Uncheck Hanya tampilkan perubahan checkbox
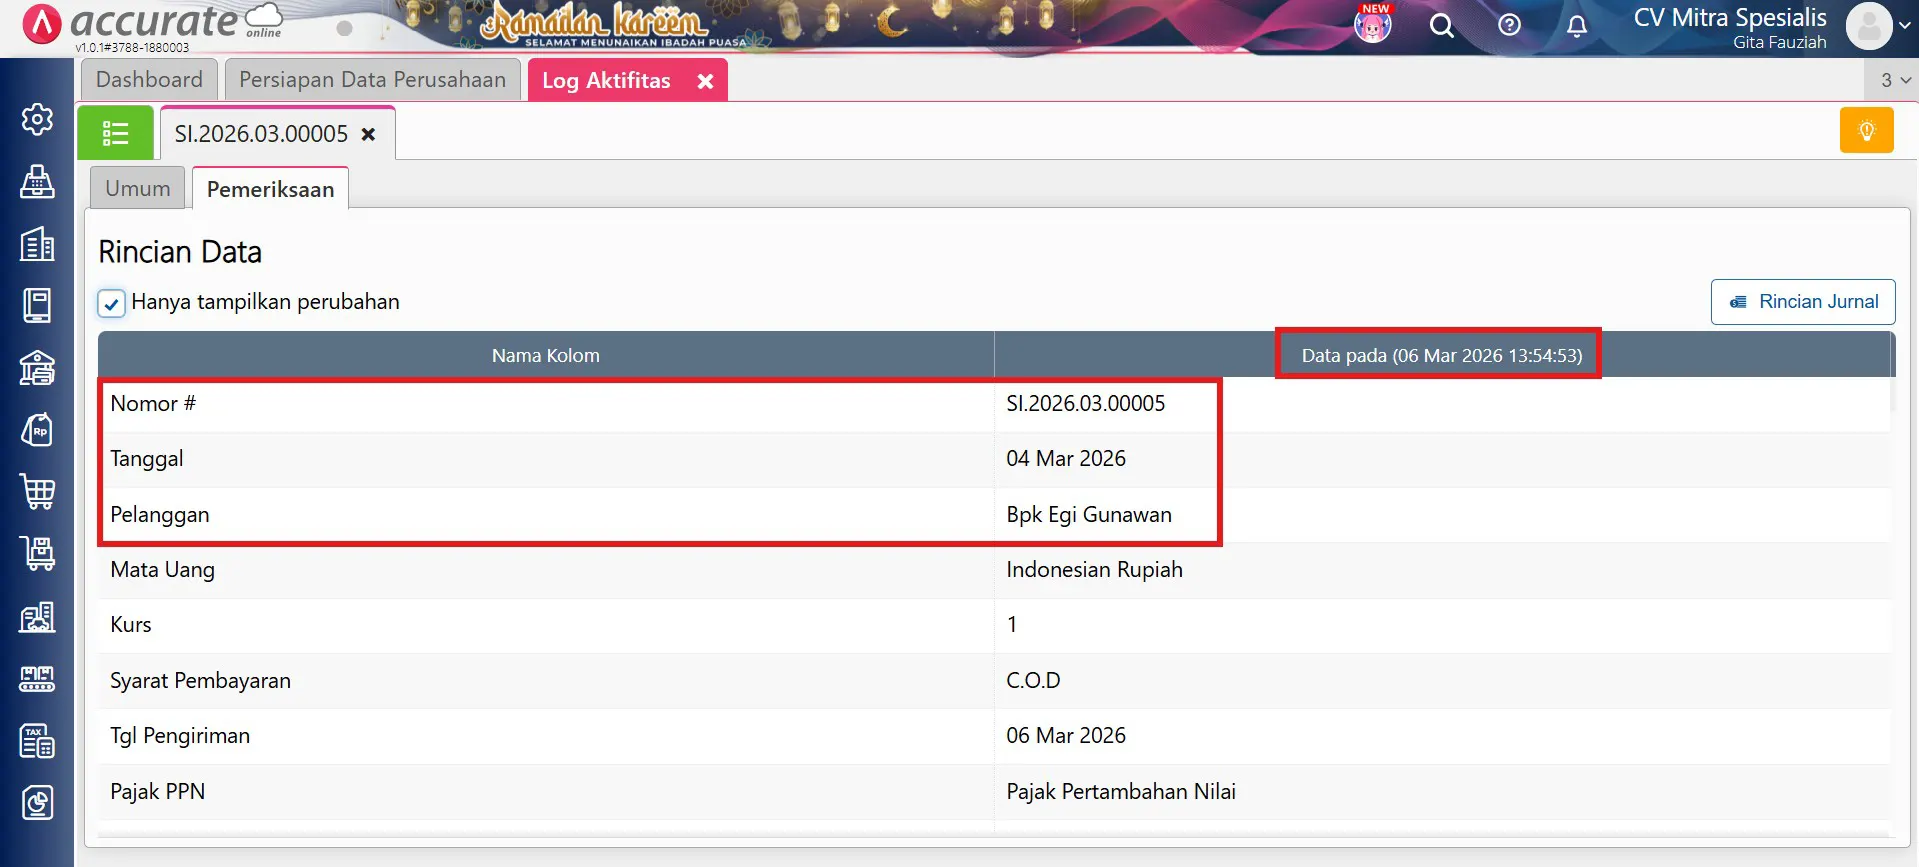1919x867 pixels. tap(112, 303)
